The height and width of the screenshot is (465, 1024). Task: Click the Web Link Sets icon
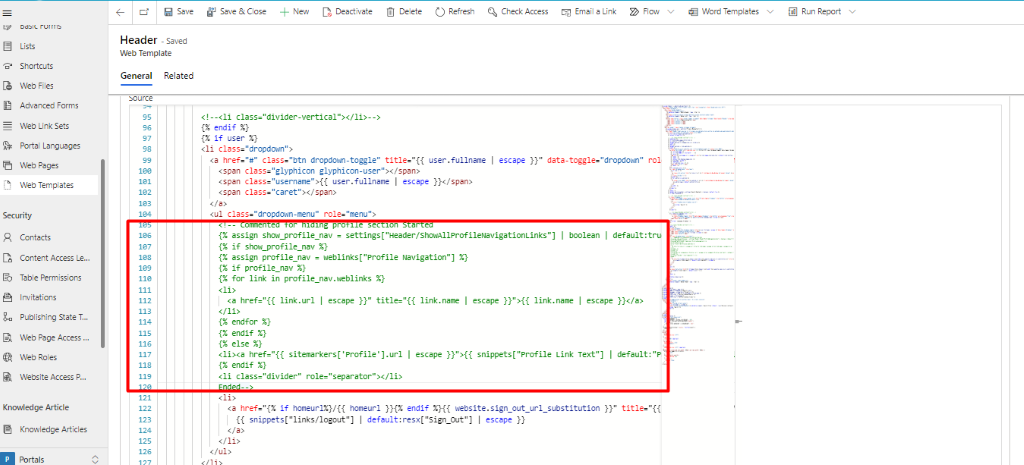pos(8,125)
